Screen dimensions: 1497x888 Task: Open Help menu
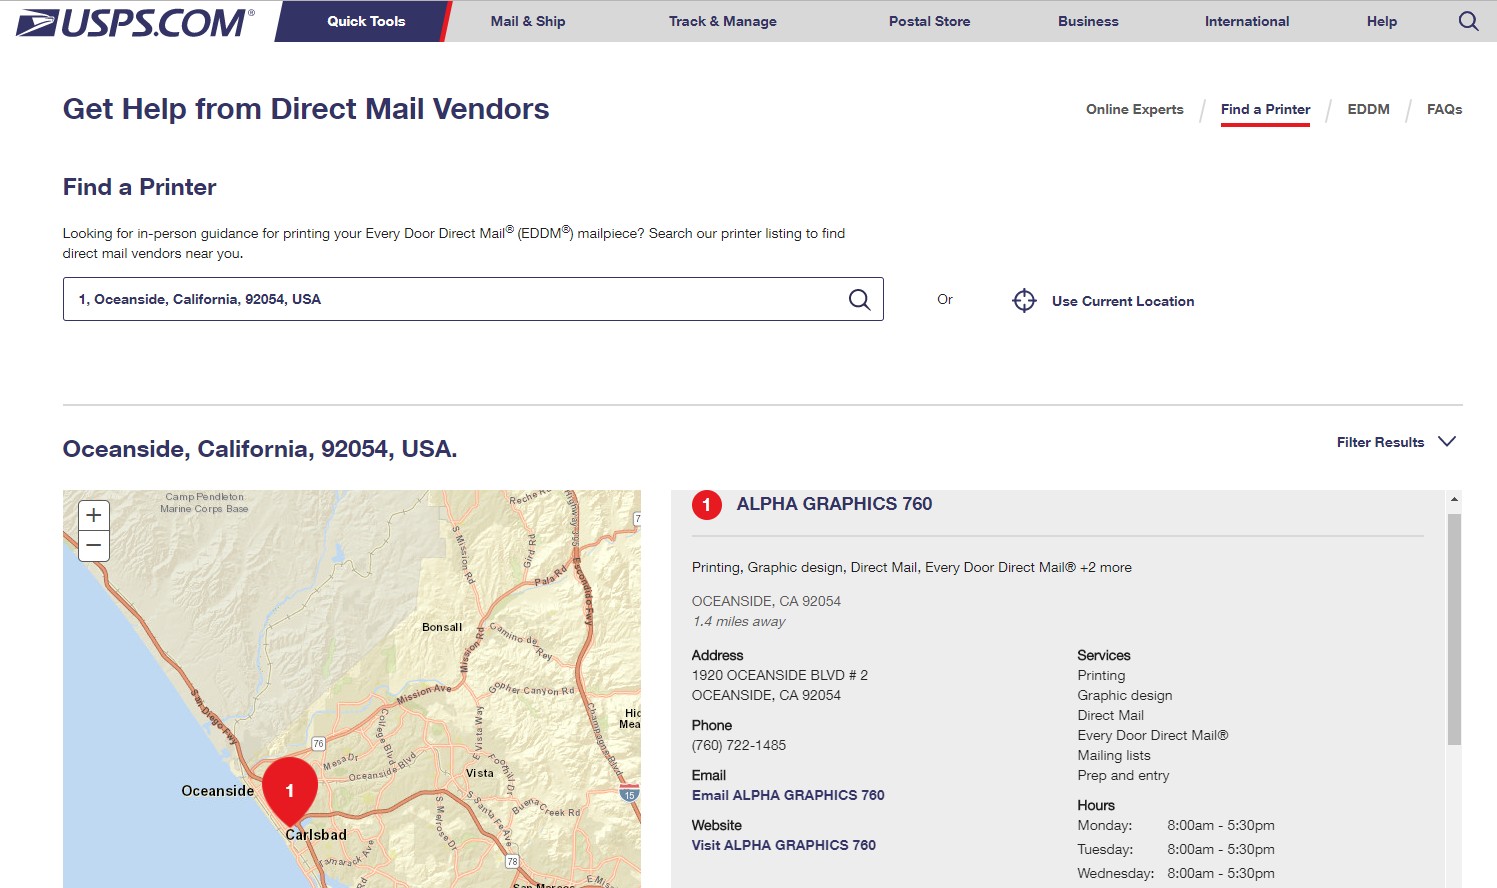pos(1382,21)
